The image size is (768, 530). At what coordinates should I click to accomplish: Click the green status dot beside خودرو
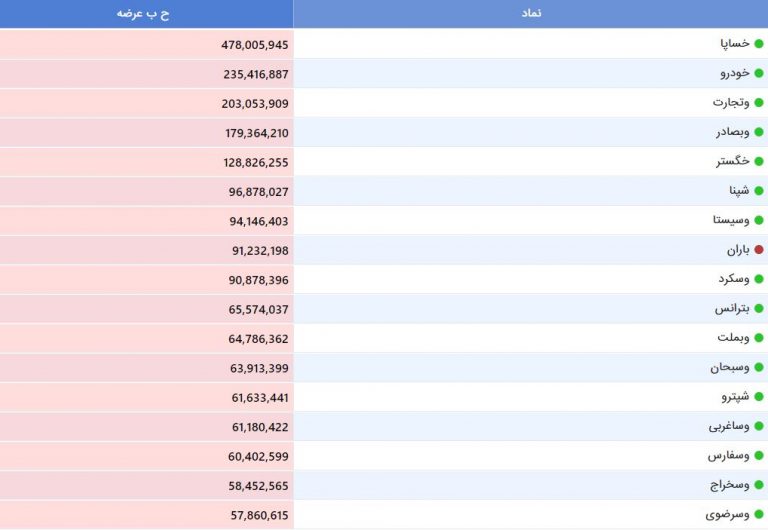click(x=759, y=73)
